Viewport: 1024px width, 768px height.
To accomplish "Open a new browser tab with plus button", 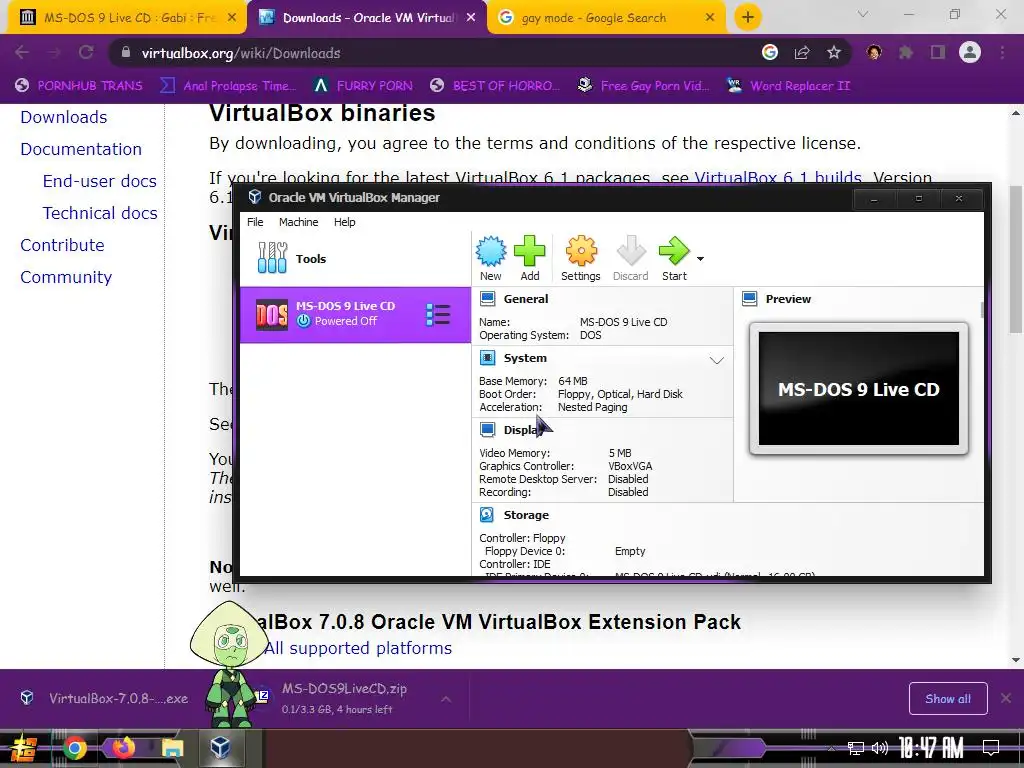I will 748,18.
